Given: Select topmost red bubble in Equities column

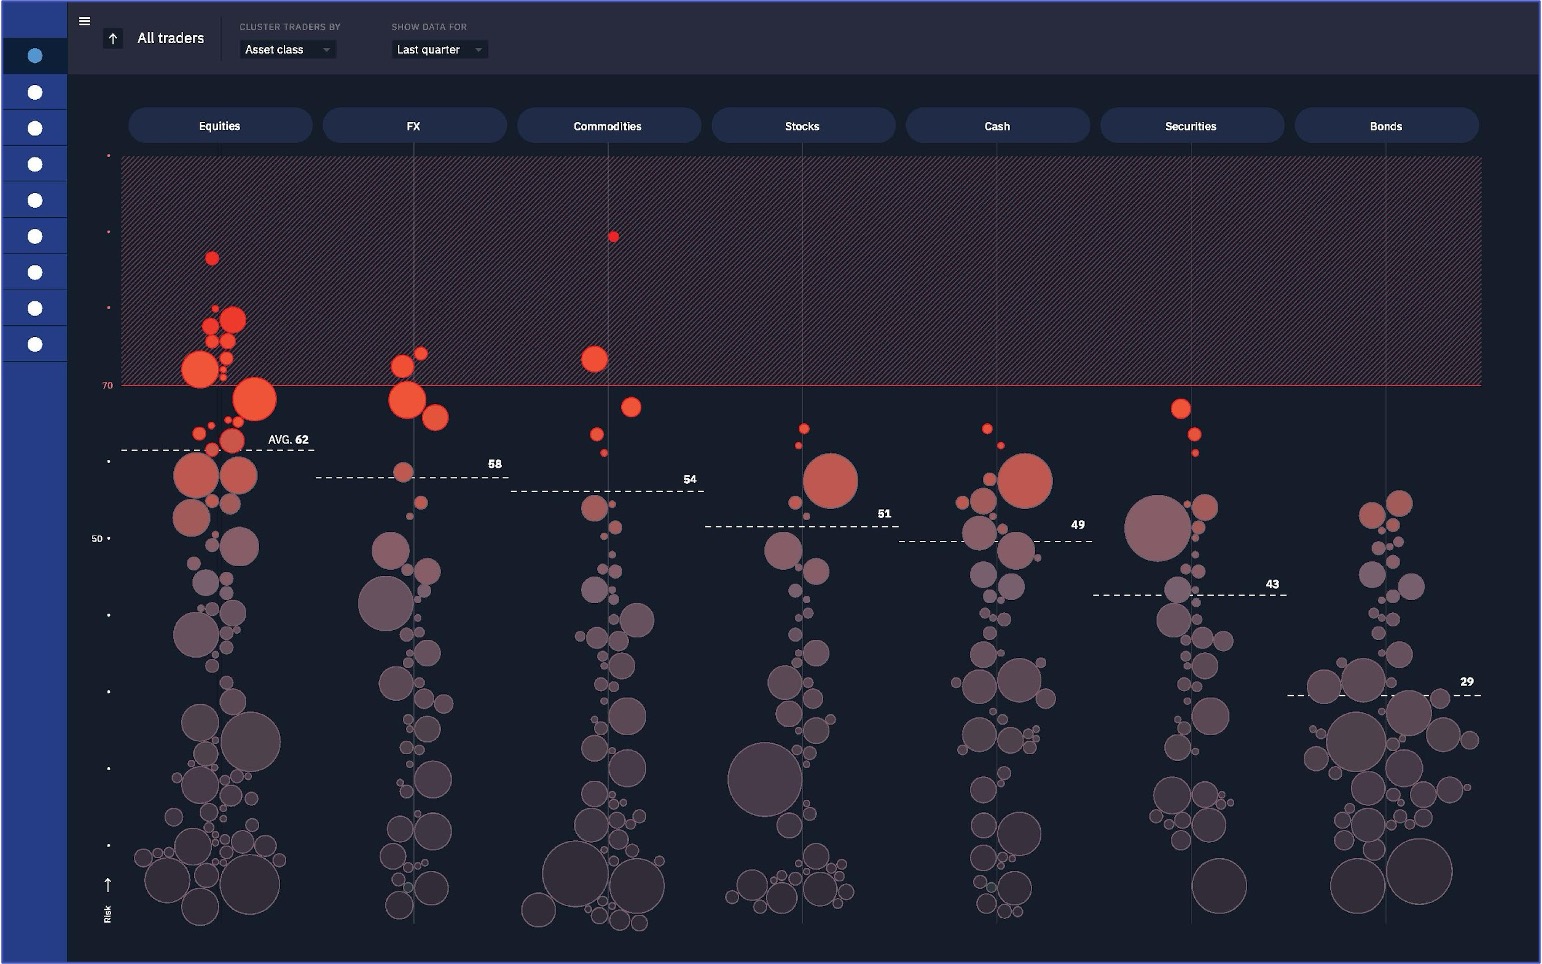Looking at the screenshot, I should click(x=212, y=258).
